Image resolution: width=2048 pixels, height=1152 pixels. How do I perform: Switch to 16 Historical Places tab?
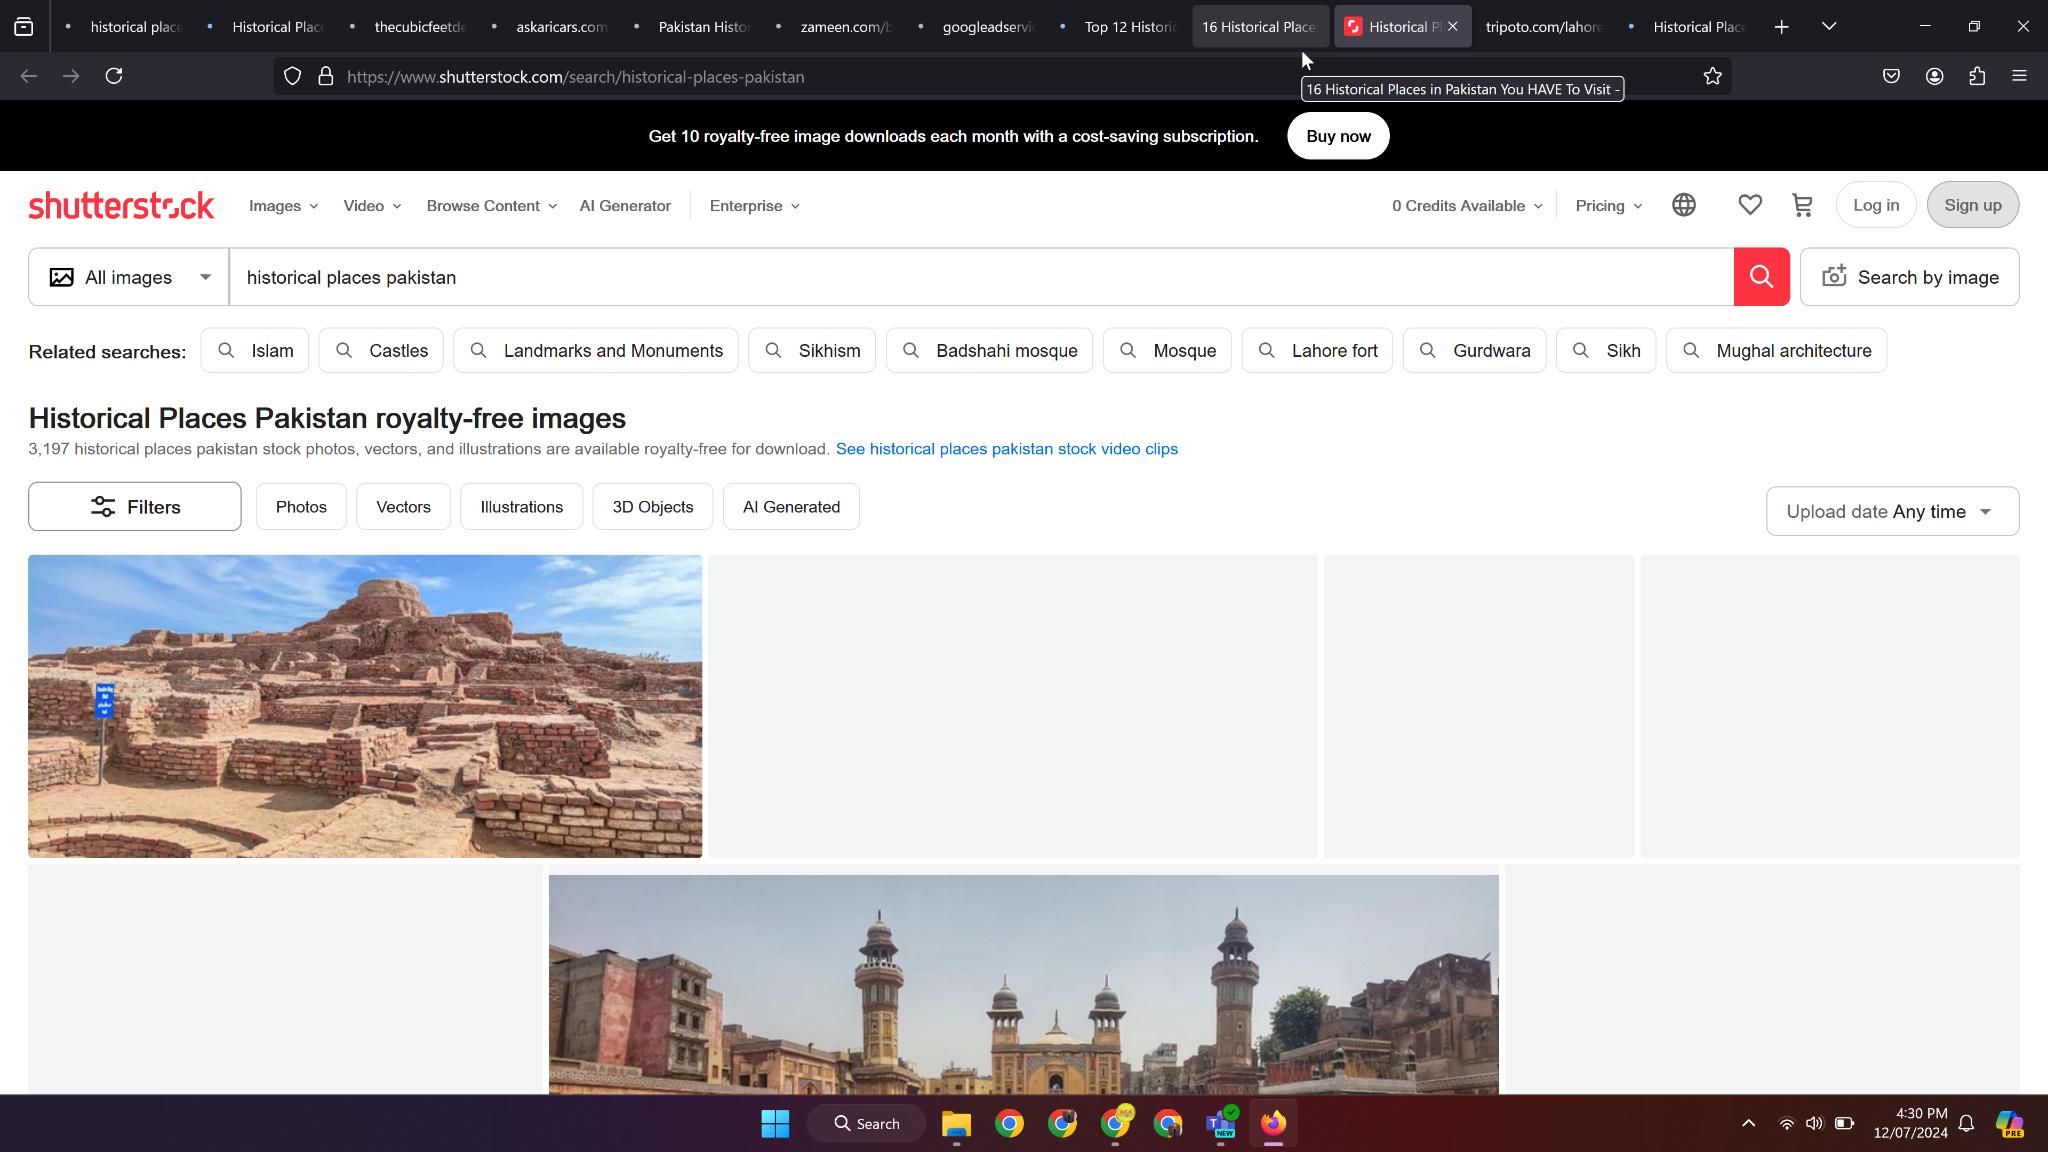tap(1260, 27)
